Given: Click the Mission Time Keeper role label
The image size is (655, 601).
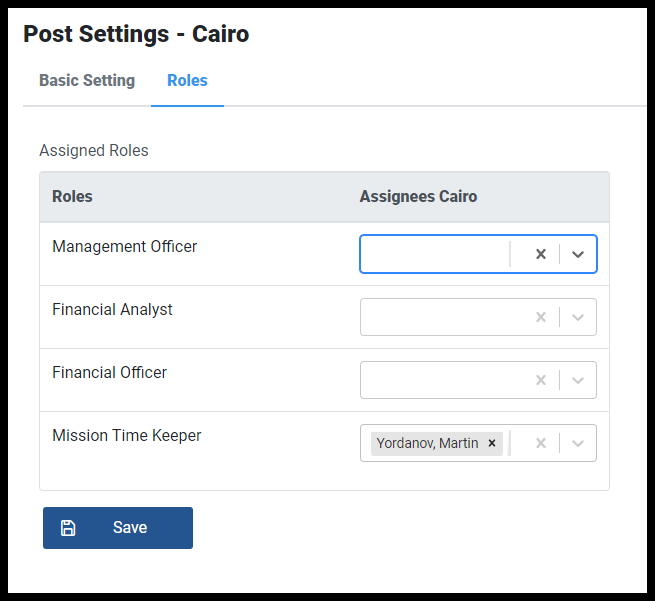Looking at the screenshot, I should pos(127,435).
